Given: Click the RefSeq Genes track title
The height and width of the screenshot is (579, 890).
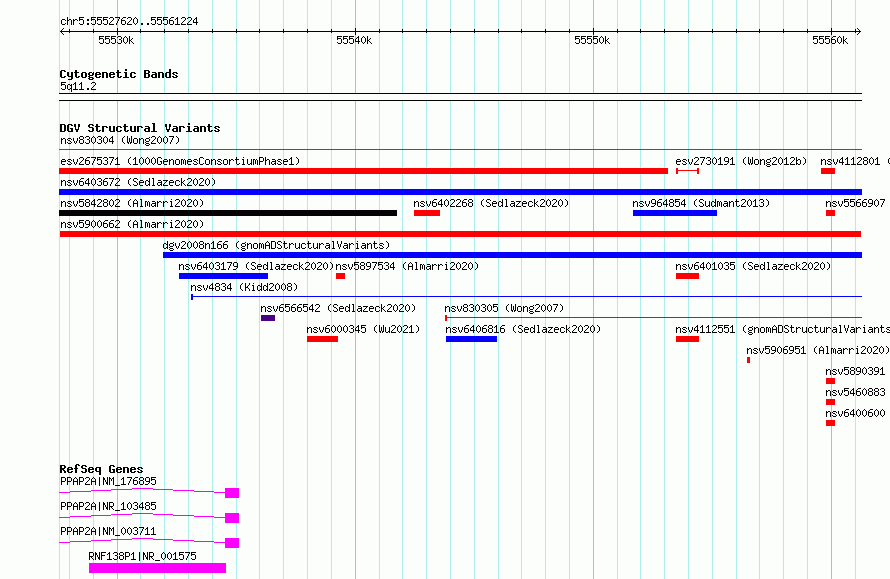Looking at the screenshot, I should 101,469.
